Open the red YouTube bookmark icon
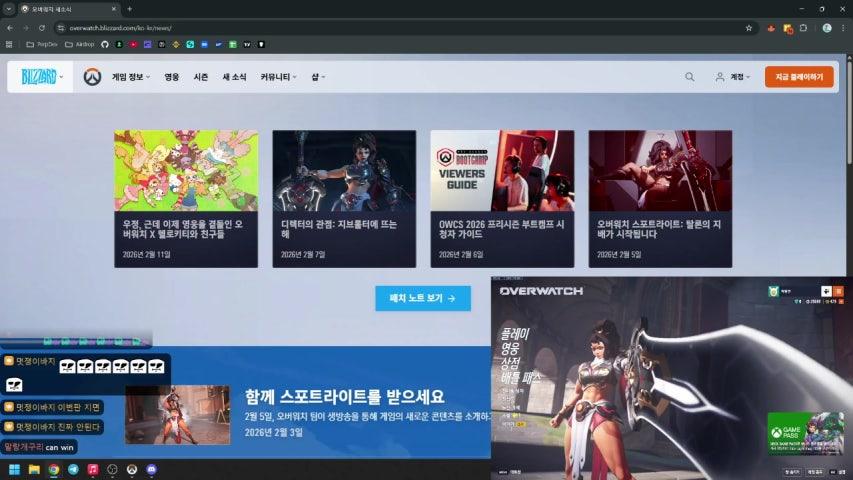 coord(133,45)
